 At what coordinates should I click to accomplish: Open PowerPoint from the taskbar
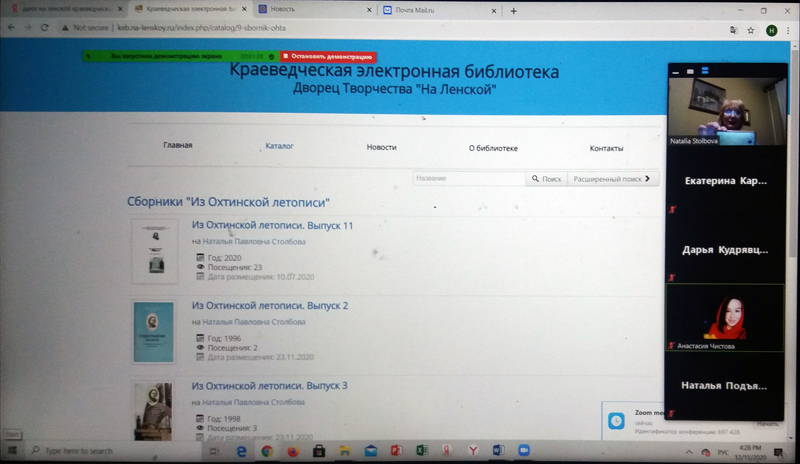[x=396, y=451]
